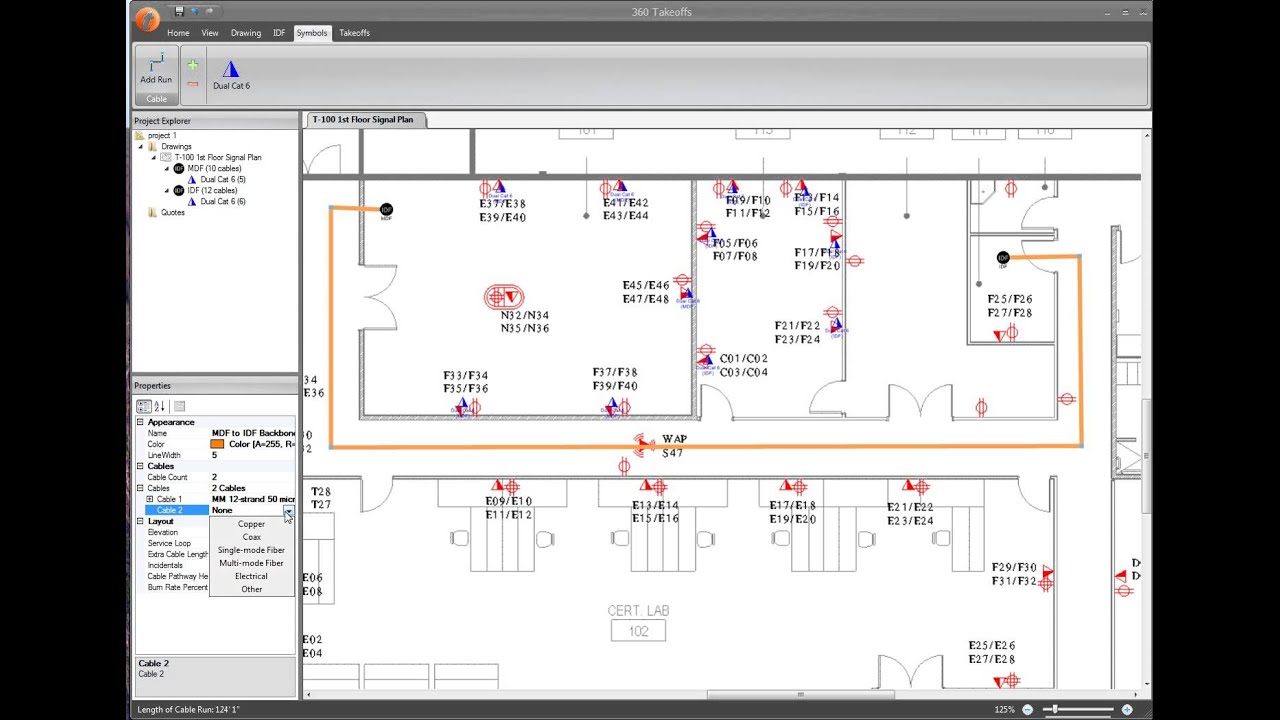Click the horizontal scrollbar under drawing
The image size is (1280, 720).
pyautogui.click(x=800, y=695)
